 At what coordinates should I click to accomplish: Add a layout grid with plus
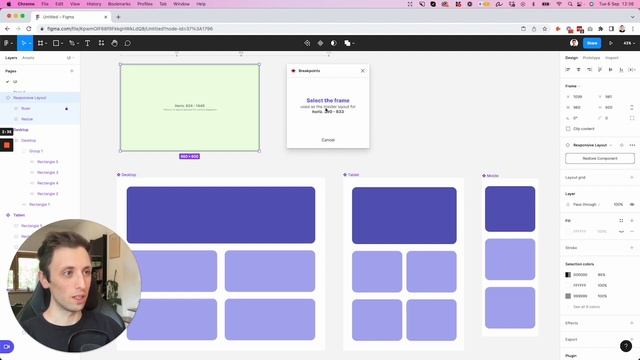click(632, 178)
